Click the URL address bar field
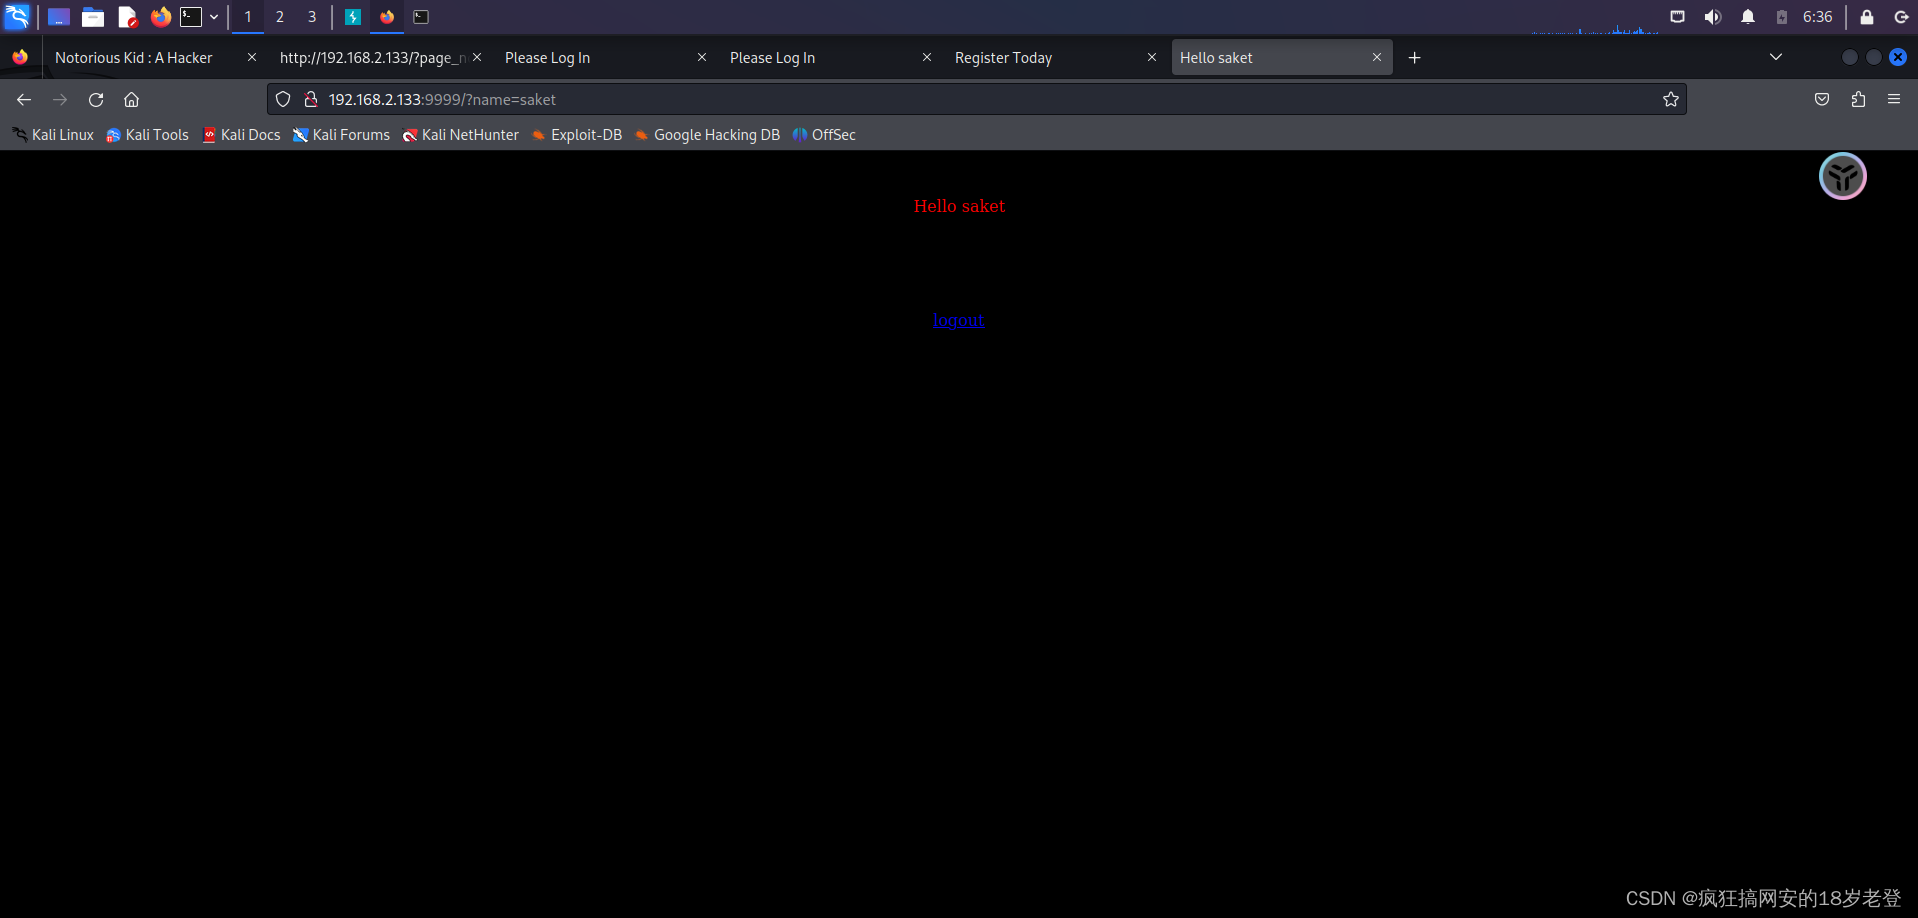Image resolution: width=1918 pixels, height=918 pixels. tap(977, 99)
